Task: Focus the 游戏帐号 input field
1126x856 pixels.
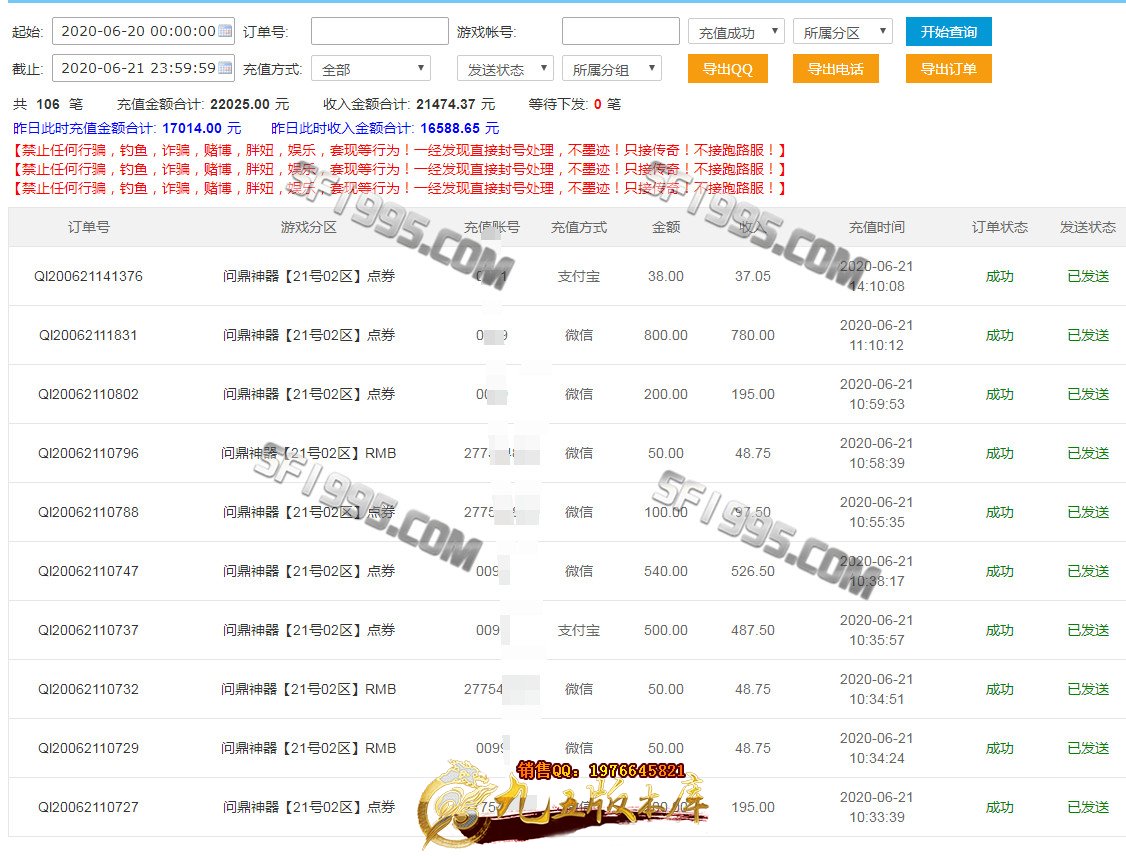Action: (620, 31)
